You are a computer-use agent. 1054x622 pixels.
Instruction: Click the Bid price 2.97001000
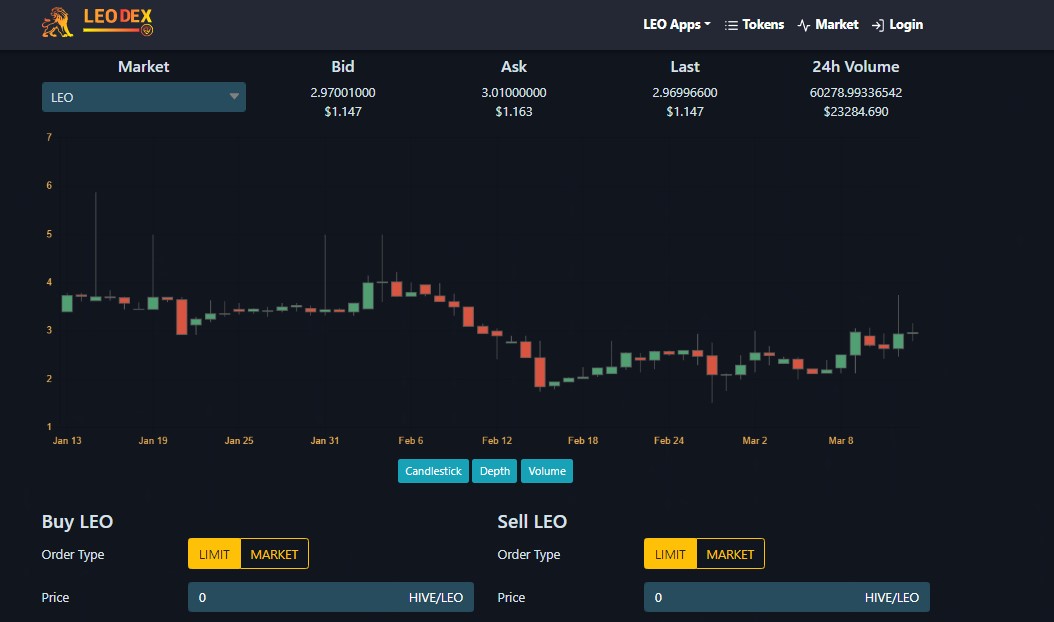pos(343,93)
